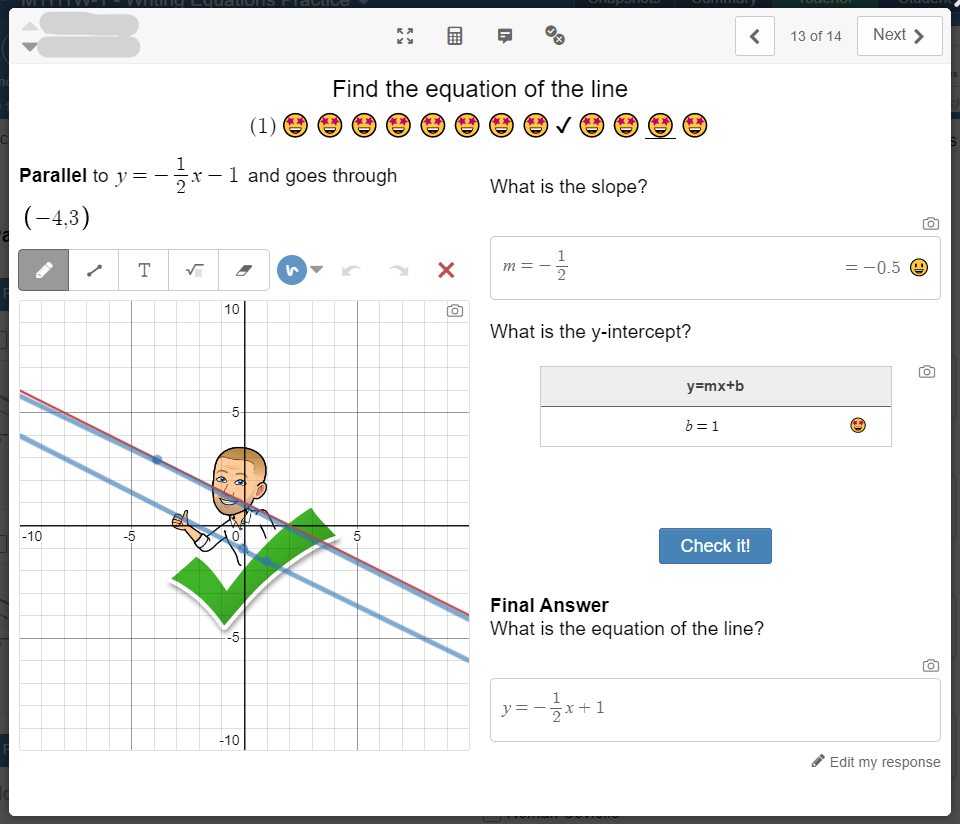Click Edit my response link
Screen dimensions: 960x824
tap(876, 762)
